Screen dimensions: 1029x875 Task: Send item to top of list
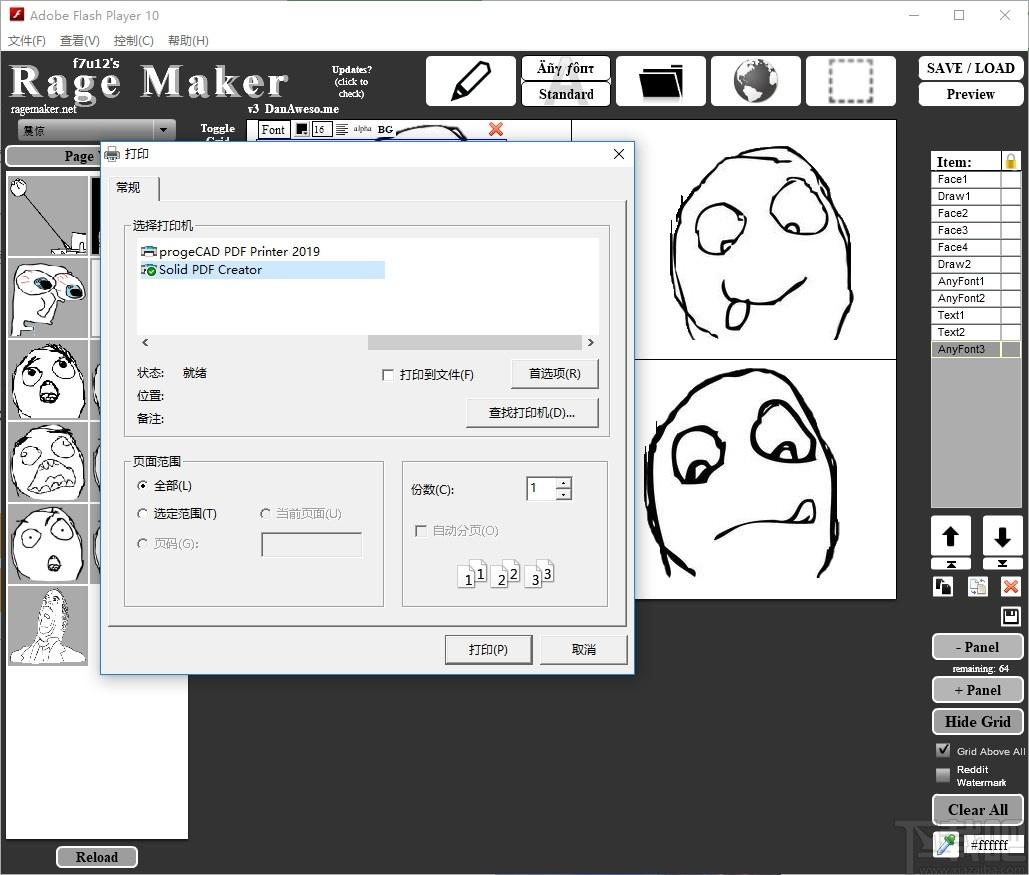pos(950,564)
